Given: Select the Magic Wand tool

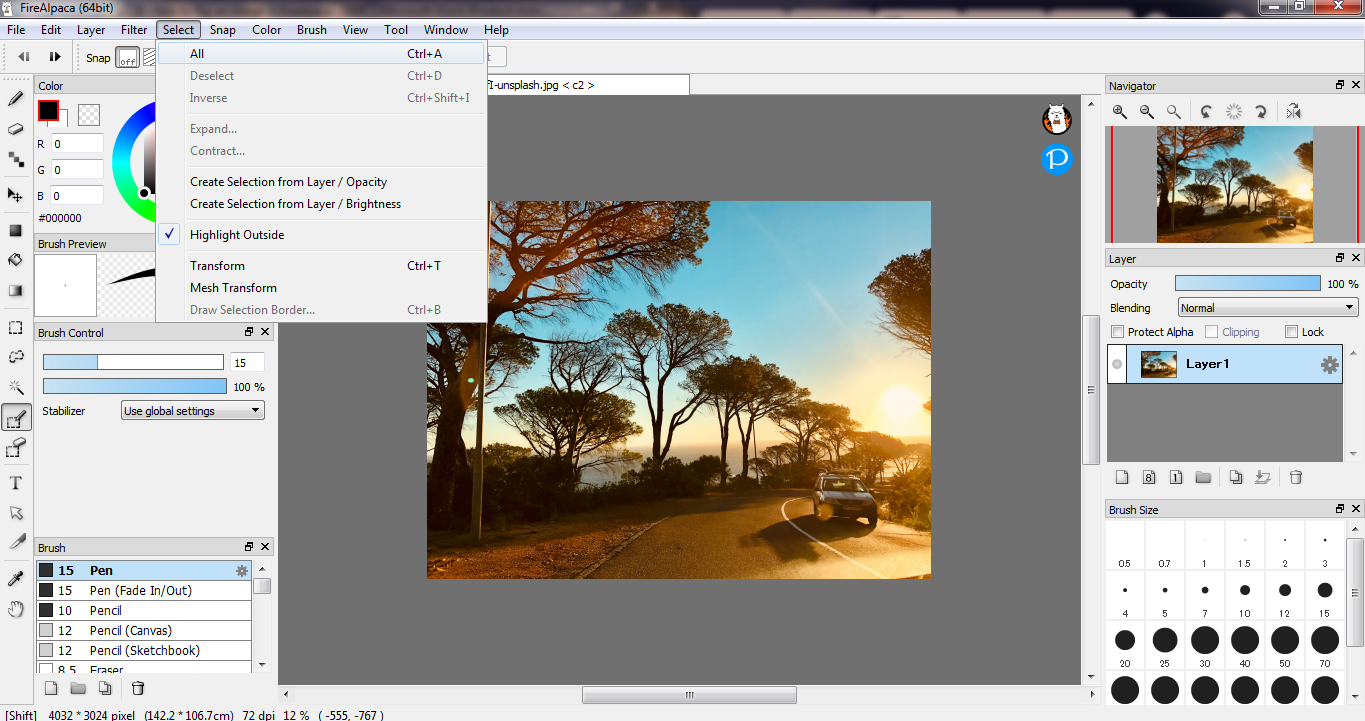Looking at the screenshot, I should coord(16,387).
